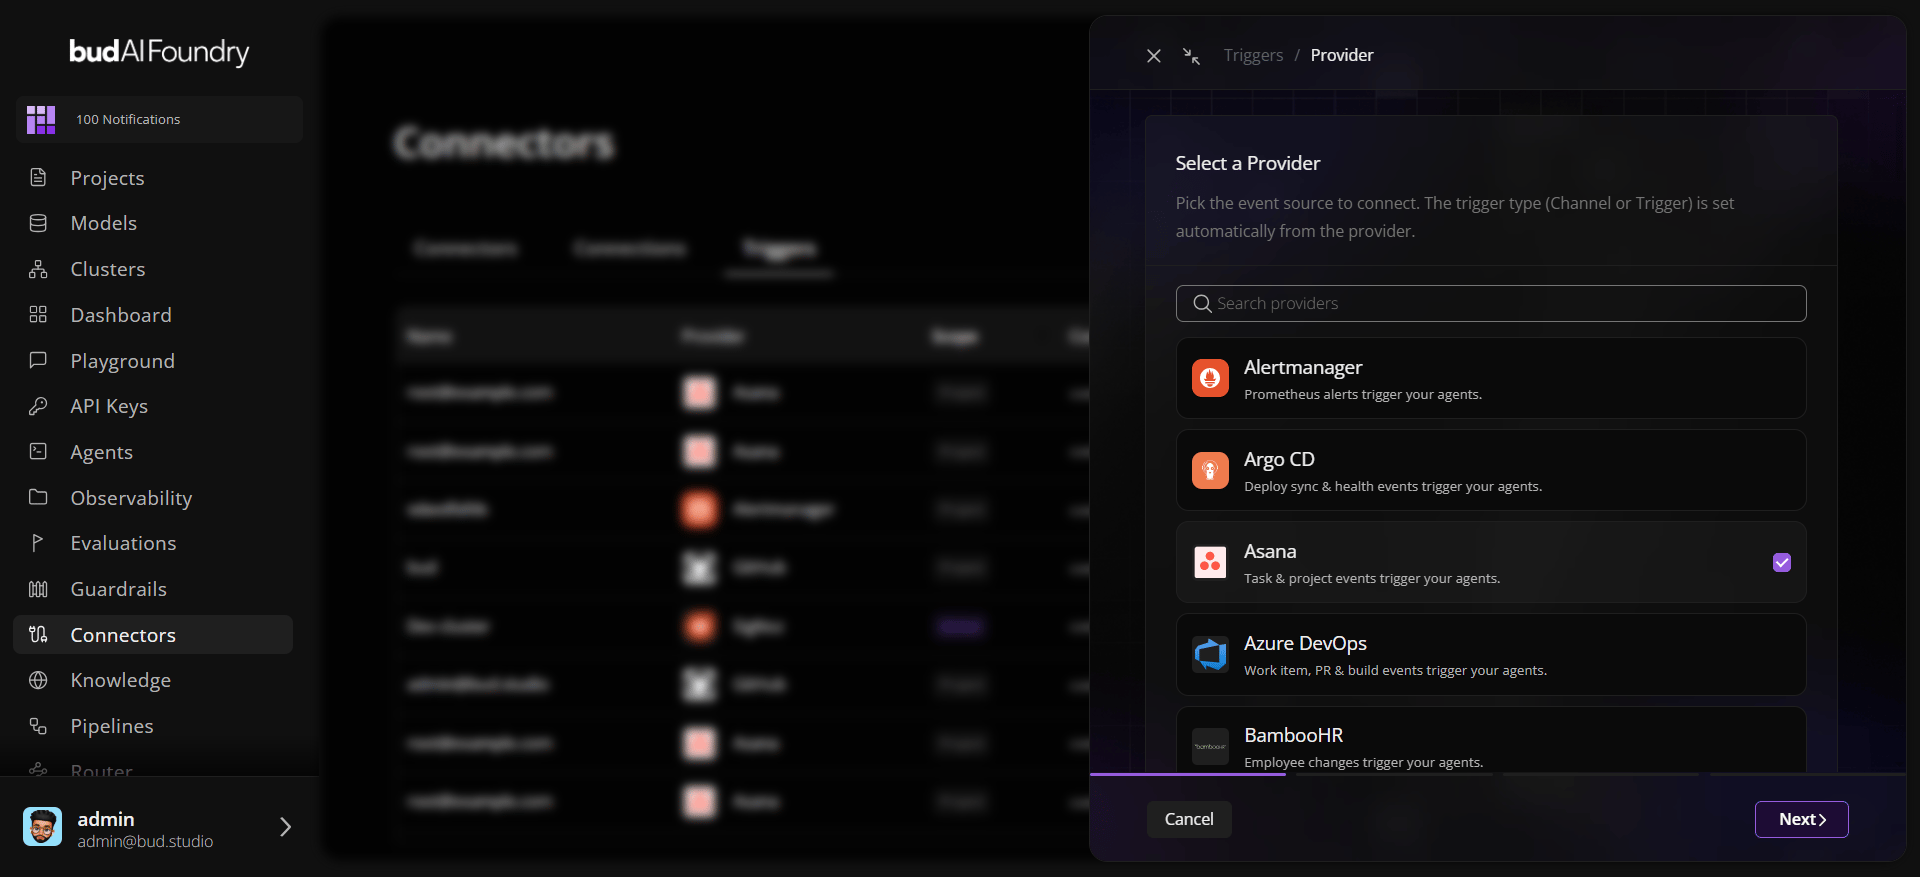The height and width of the screenshot is (877, 1920).
Task: Click the "Select a Provider" heading
Action: [x=1248, y=163]
